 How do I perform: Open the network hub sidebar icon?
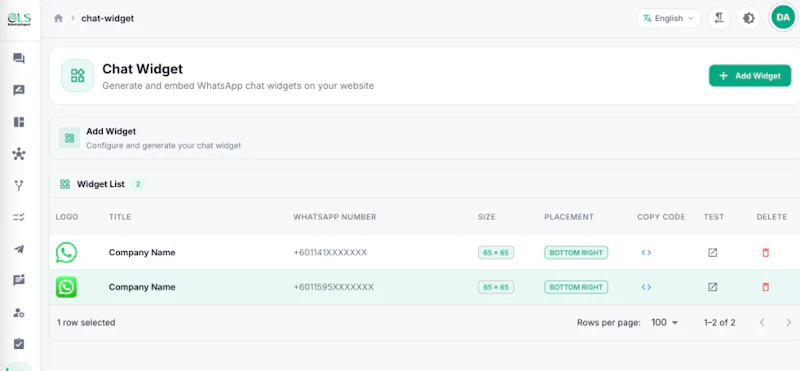[19, 154]
